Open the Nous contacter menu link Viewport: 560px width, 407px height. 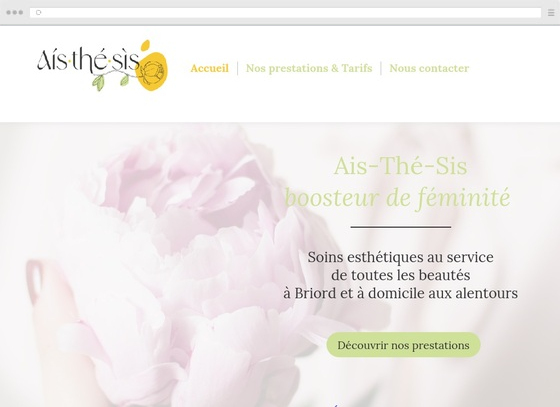429,68
